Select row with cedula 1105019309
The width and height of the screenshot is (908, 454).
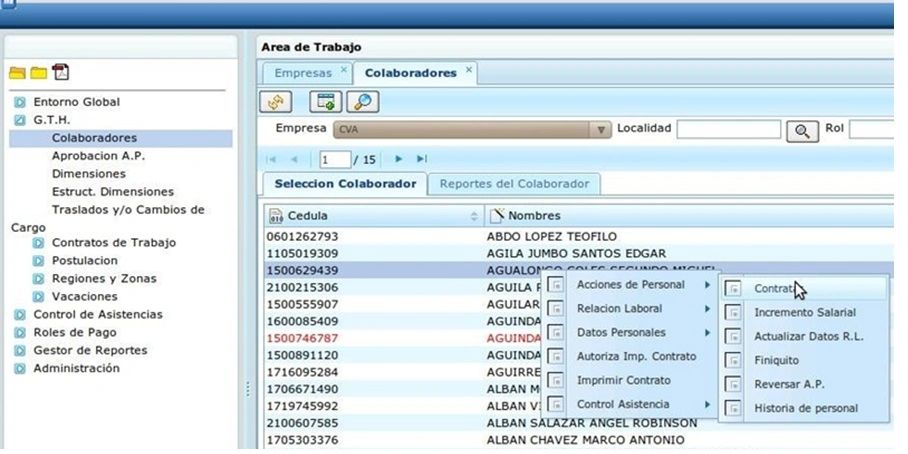pos(579,254)
